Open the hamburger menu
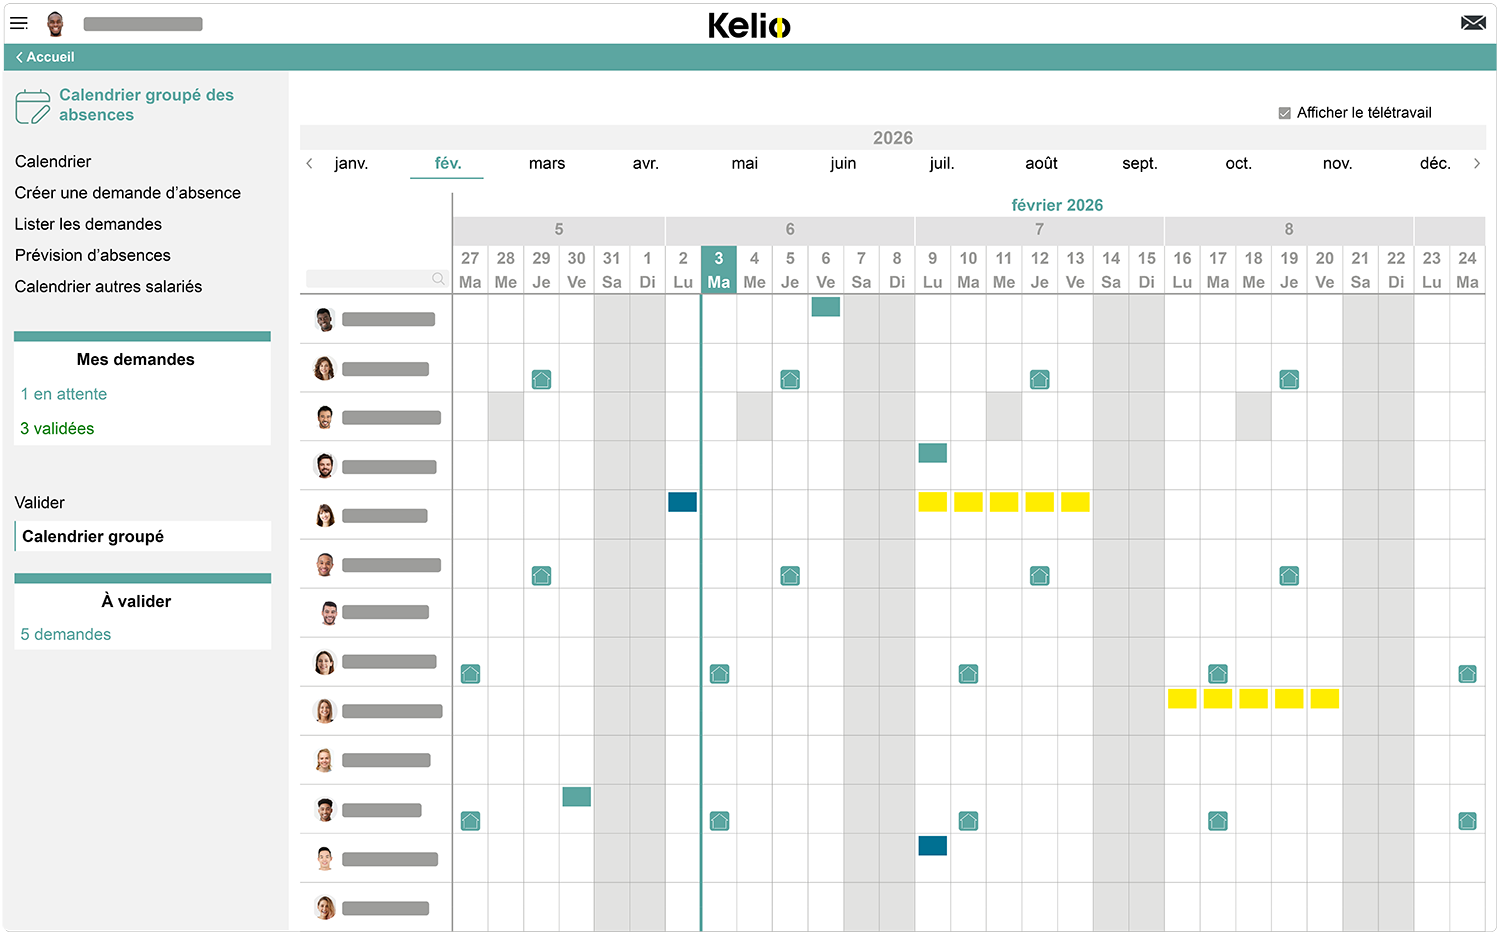 19,23
